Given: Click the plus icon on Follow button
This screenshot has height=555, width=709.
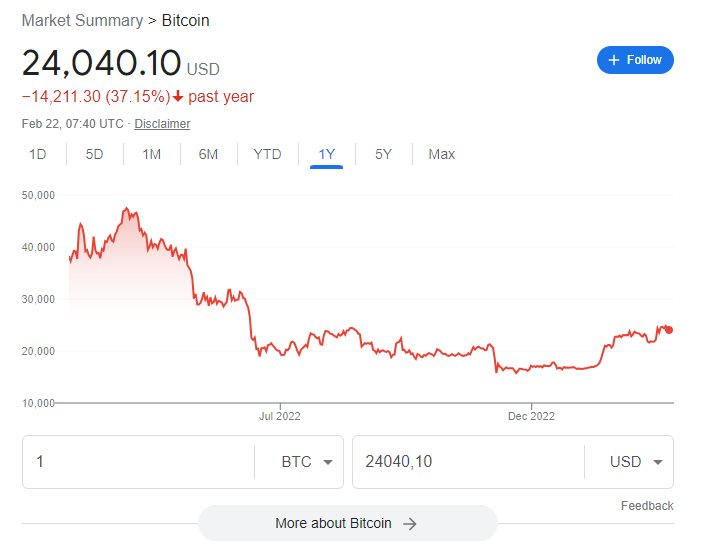Looking at the screenshot, I should pos(614,60).
